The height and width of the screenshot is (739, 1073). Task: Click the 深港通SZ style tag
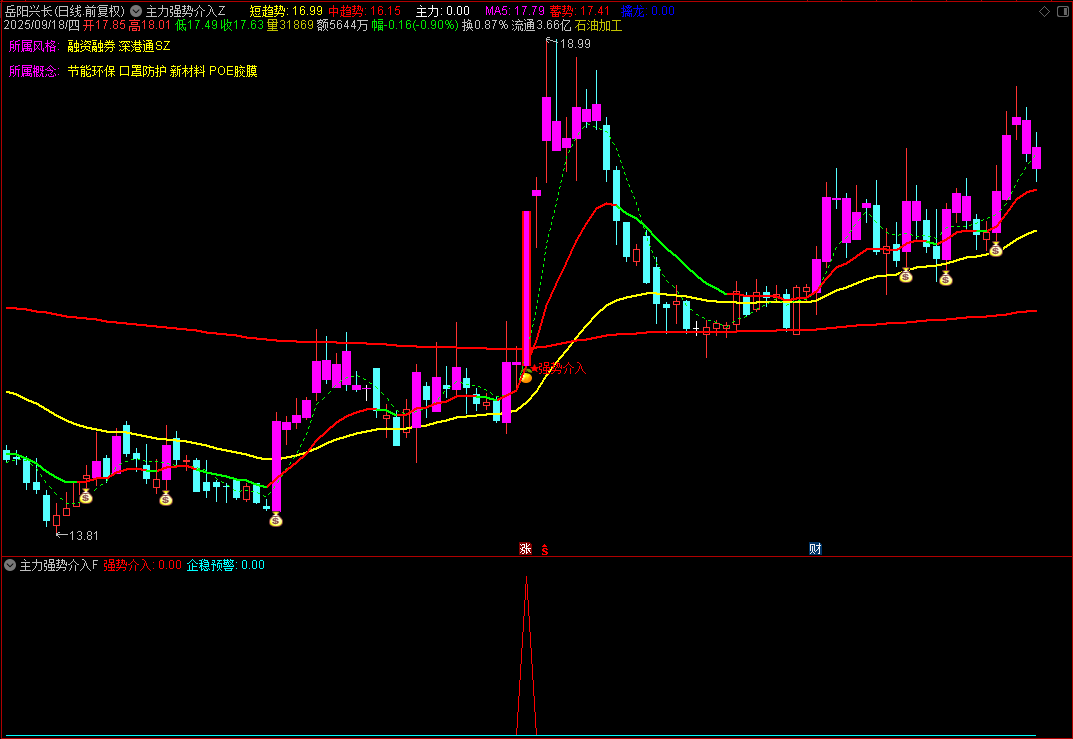point(144,47)
